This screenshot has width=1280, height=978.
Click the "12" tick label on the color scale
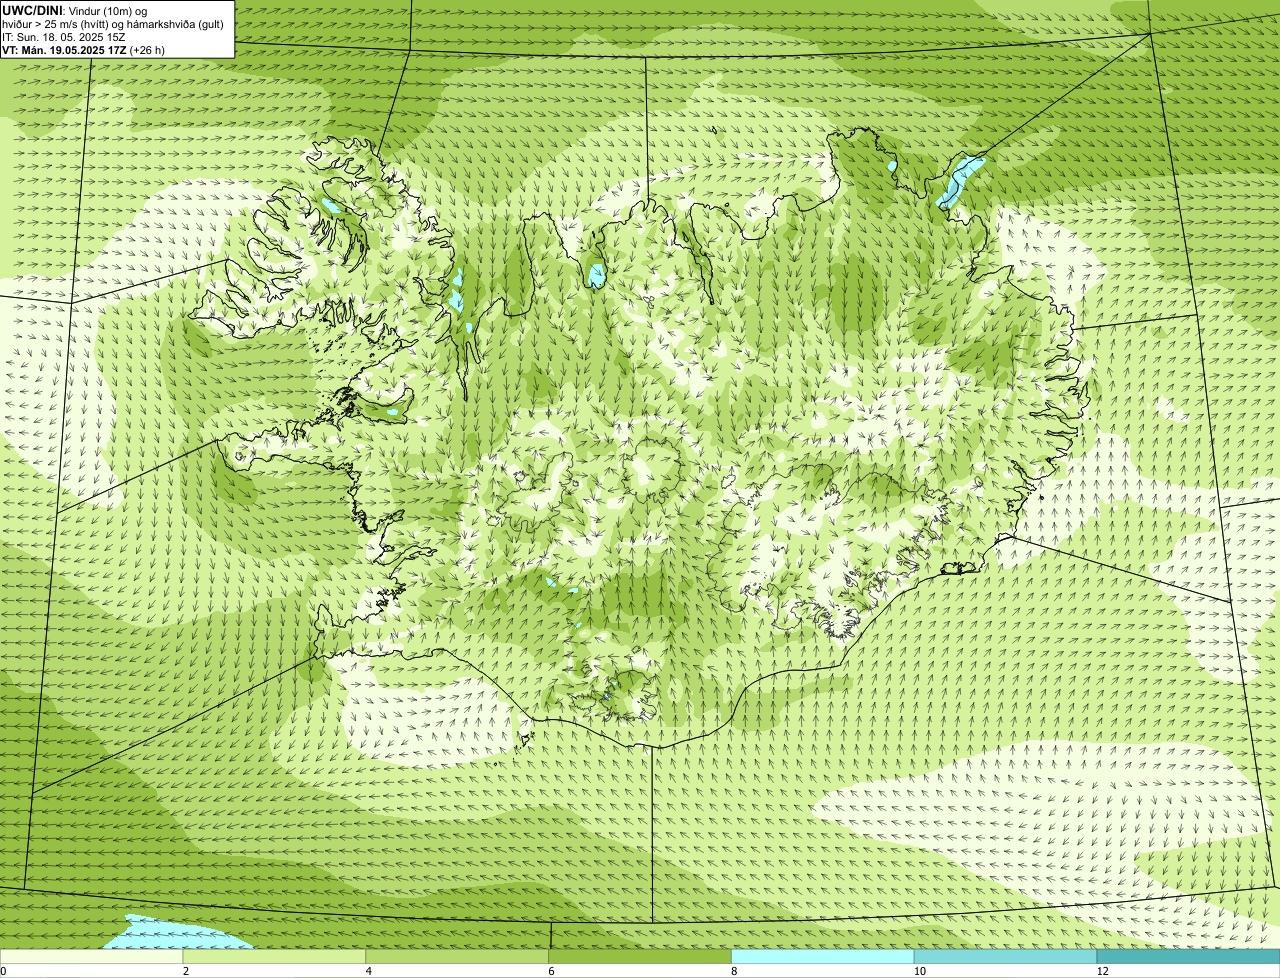[x=1102, y=971]
